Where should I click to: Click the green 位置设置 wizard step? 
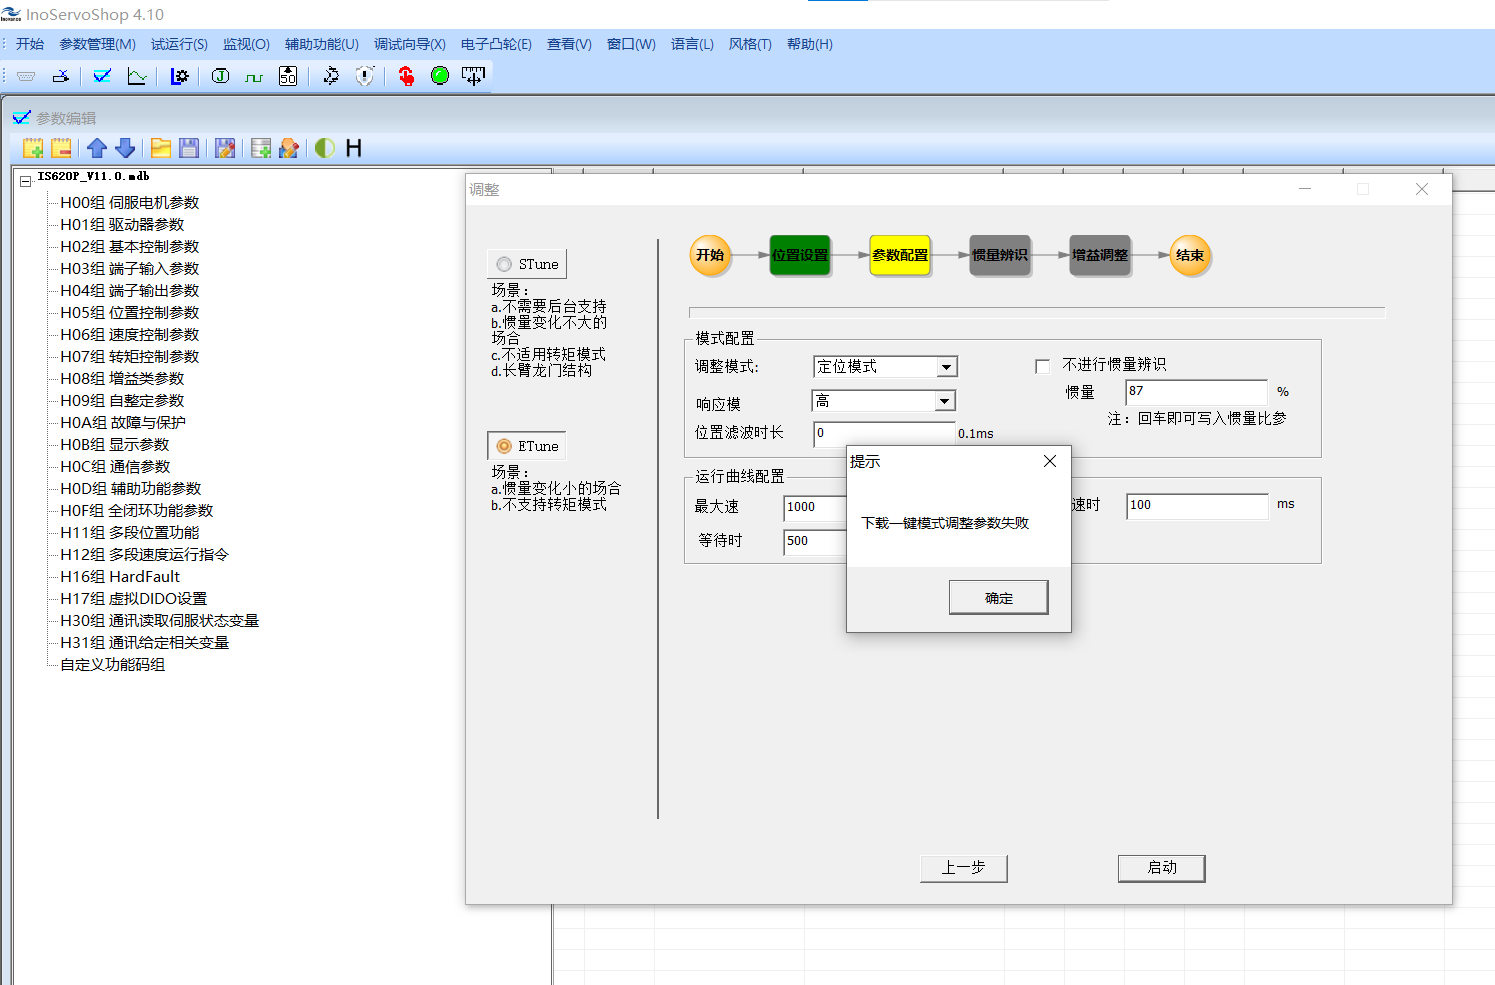(800, 255)
